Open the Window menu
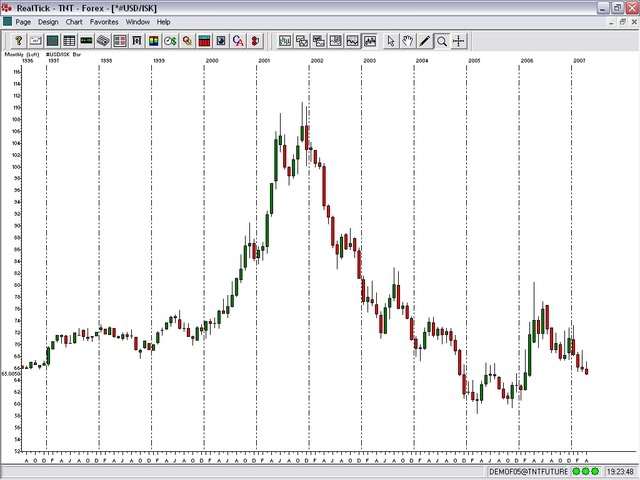Image resolution: width=640 pixels, height=480 pixels. (138, 22)
